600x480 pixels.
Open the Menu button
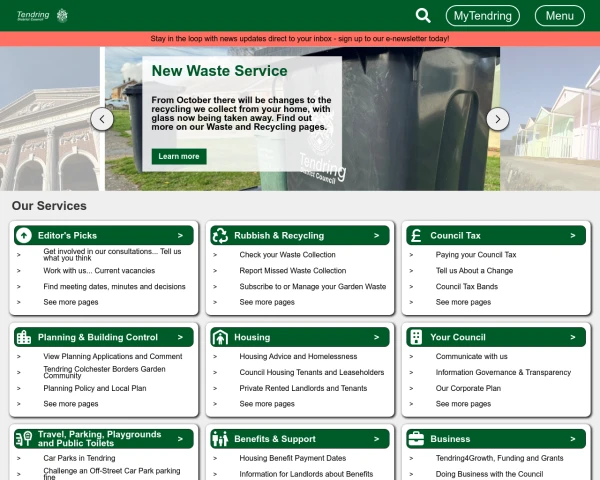[560, 16]
